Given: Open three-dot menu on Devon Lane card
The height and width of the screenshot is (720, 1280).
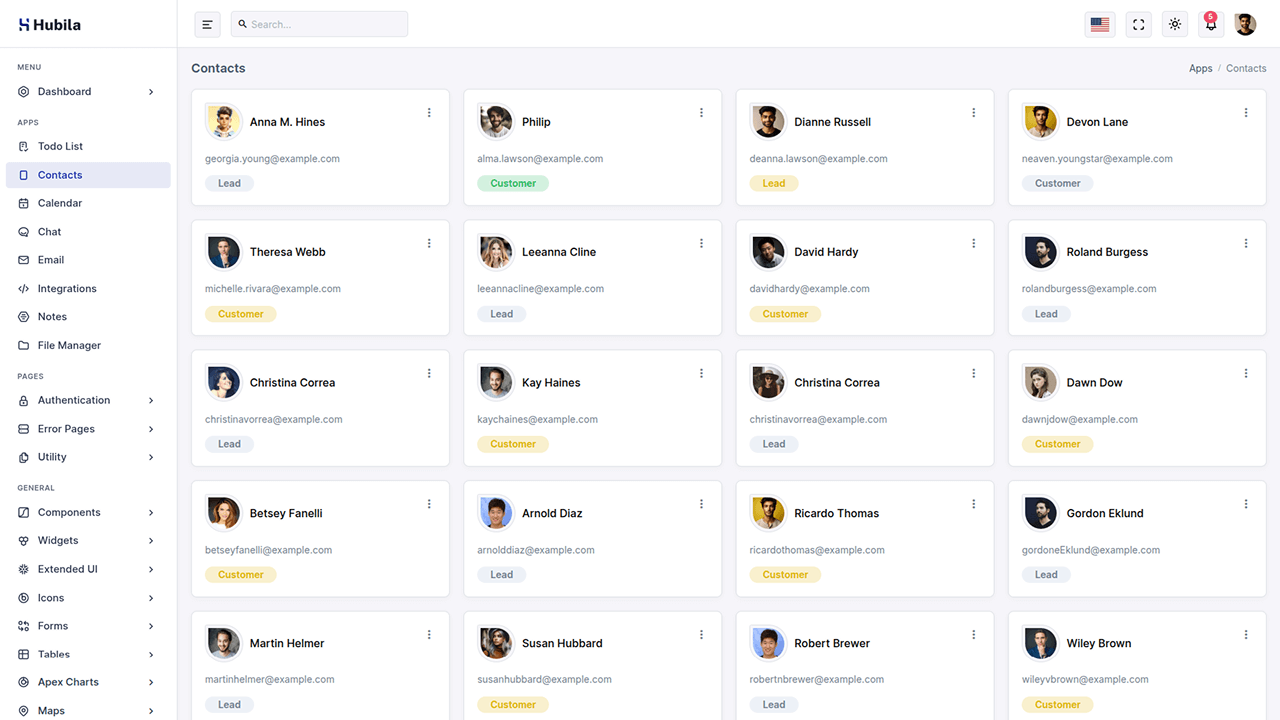Looking at the screenshot, I should pos(1246,113).
